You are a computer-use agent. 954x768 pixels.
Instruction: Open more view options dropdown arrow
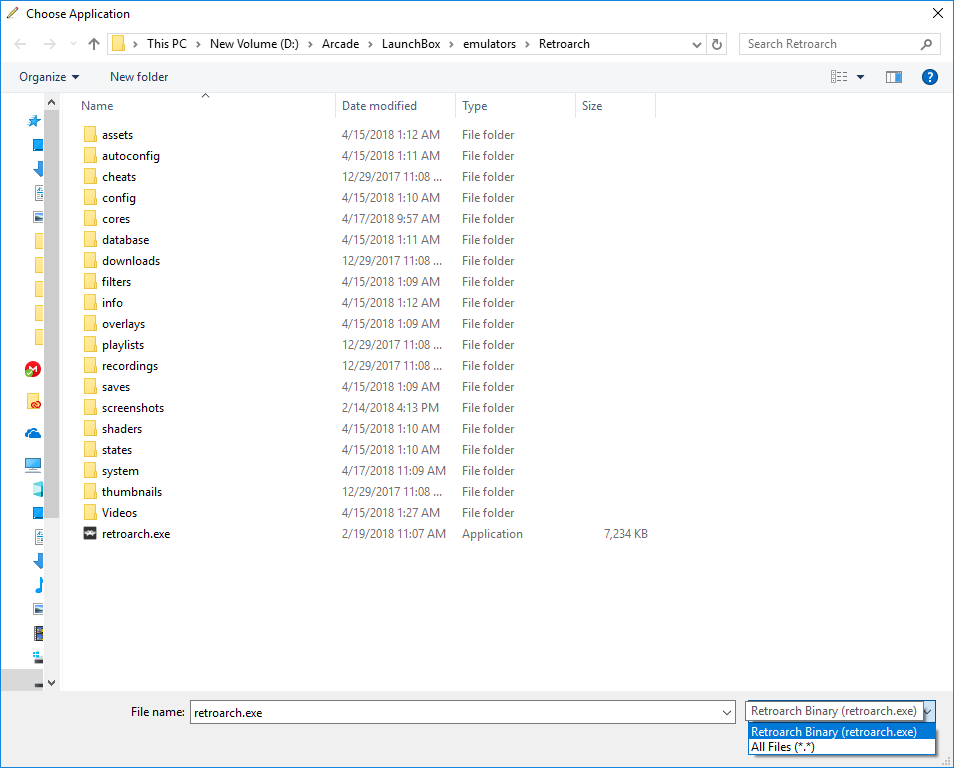tap(860, 77)
